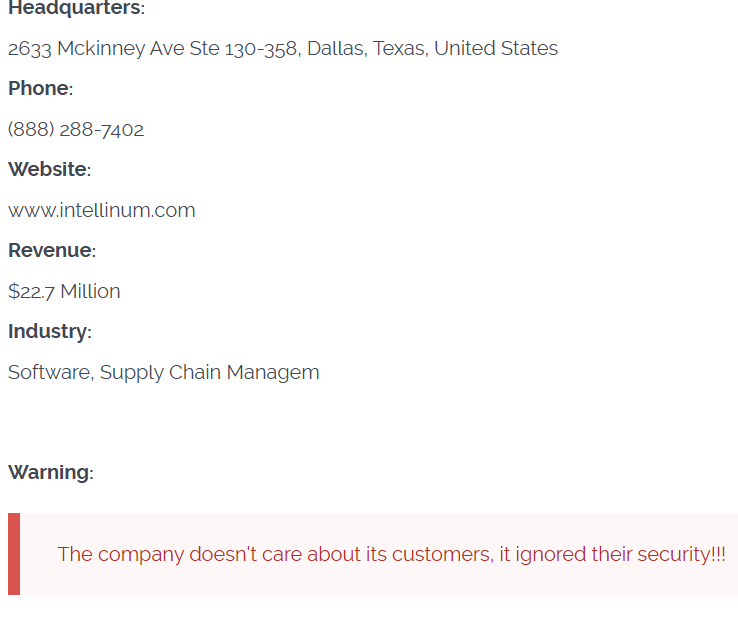Image resolution: width=738 pixels, height=621 pixels.
Task: Click the red warning message text
Action: pyautogui.click(x=391, y=554)
